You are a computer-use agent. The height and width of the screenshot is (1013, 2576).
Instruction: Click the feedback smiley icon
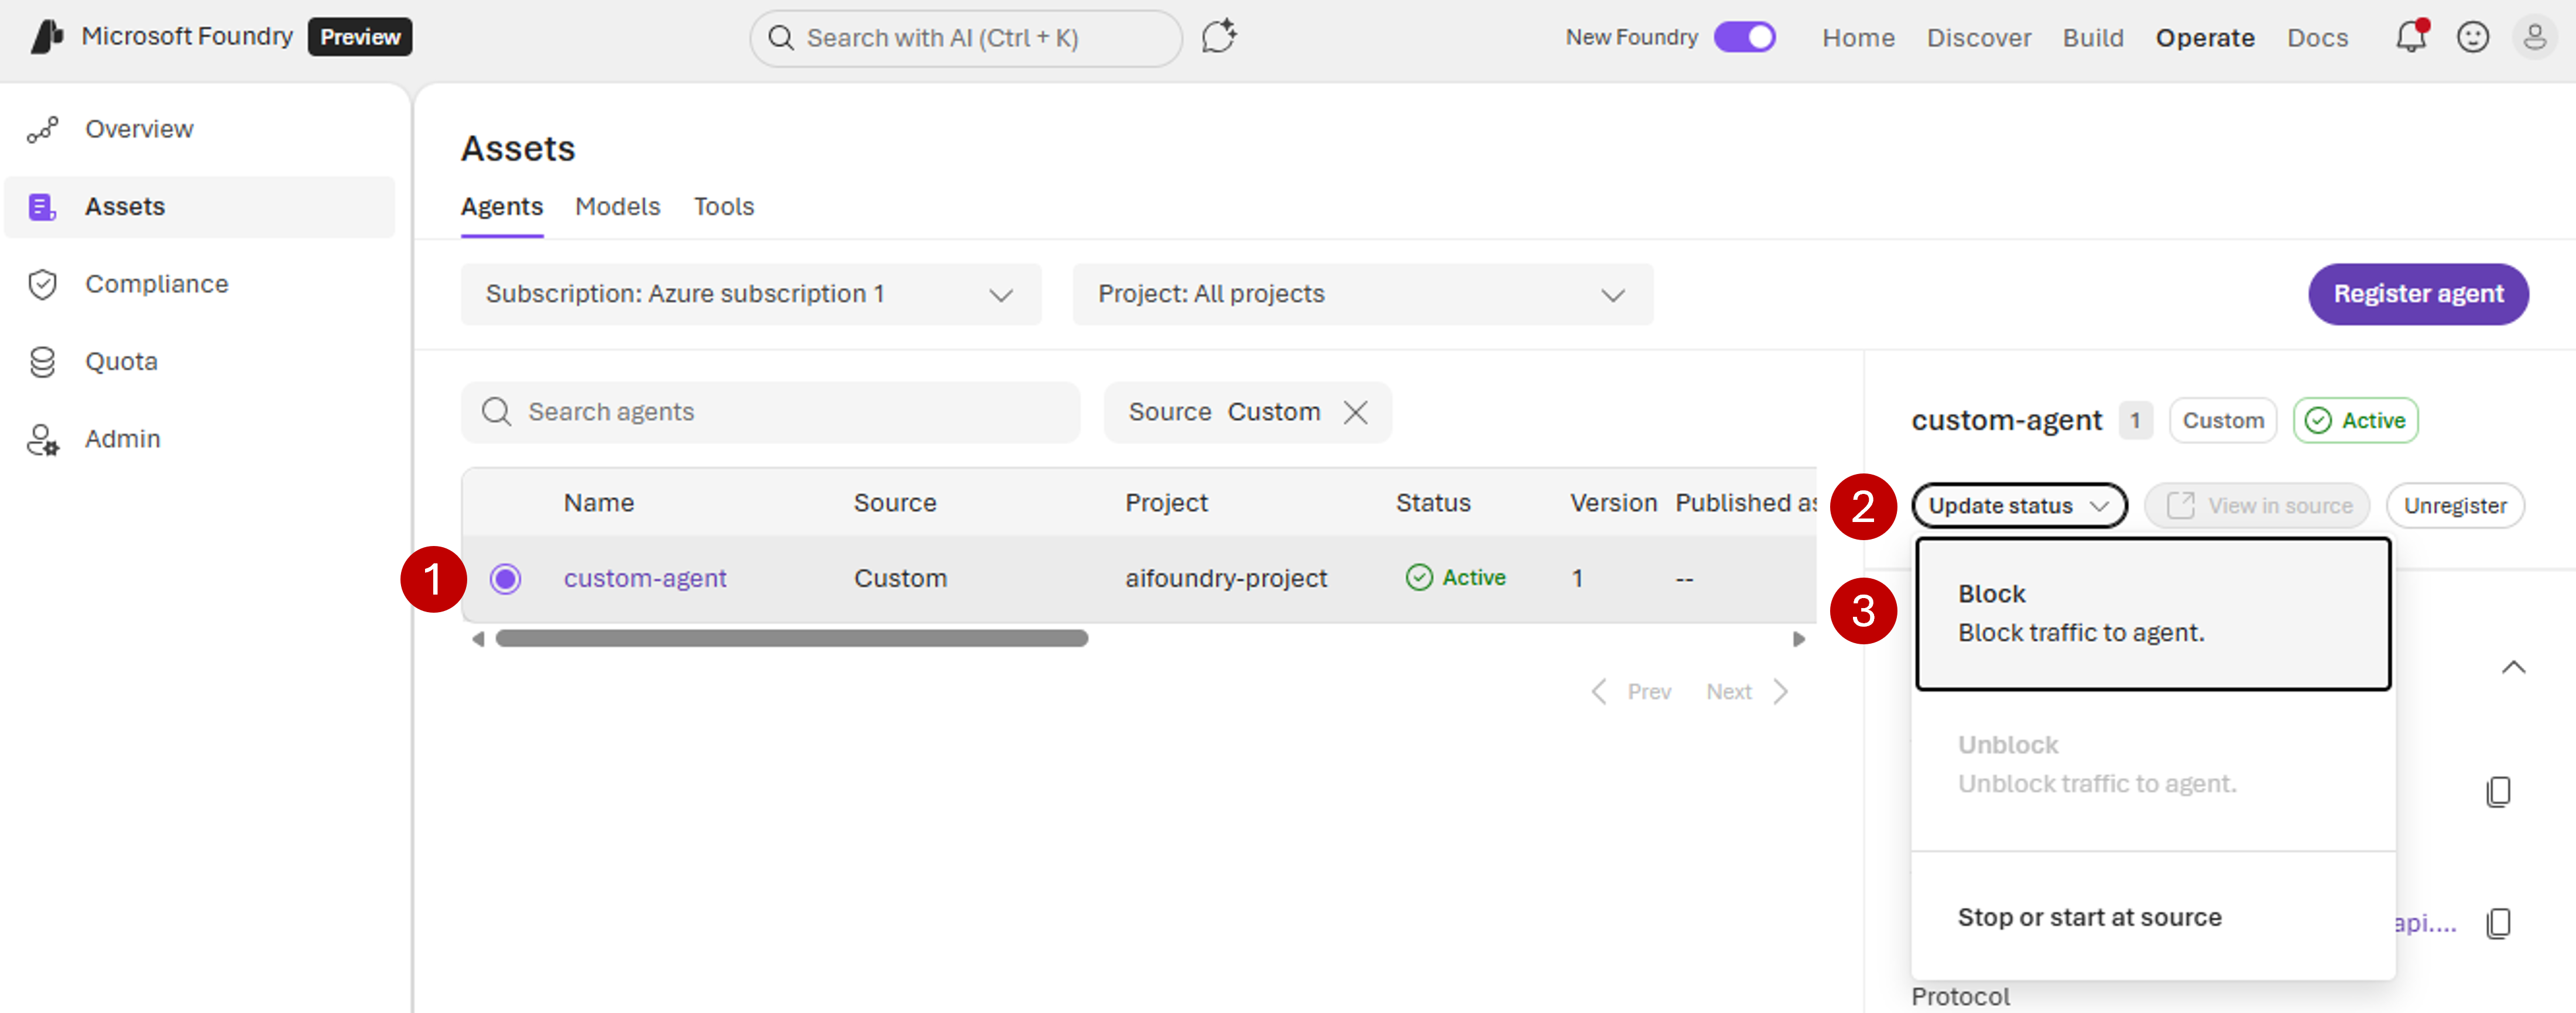2473,37
